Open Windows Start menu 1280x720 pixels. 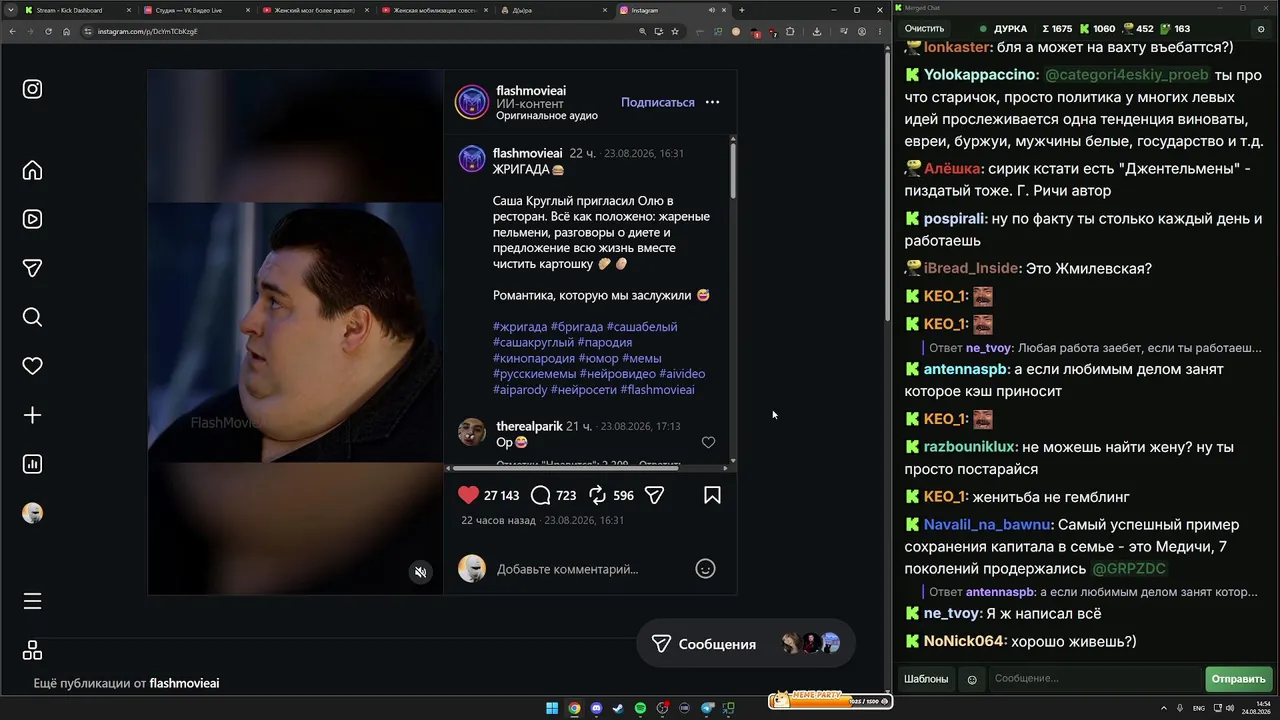(x=552, y=708)
